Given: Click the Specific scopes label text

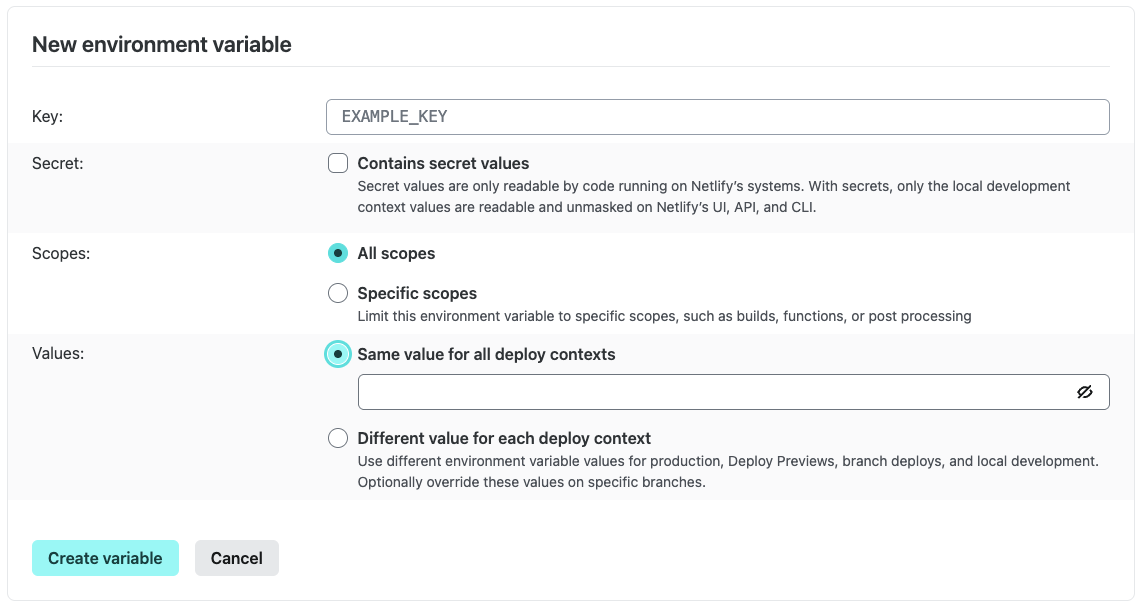Looking at the screenshot, I should click(416, 293).
